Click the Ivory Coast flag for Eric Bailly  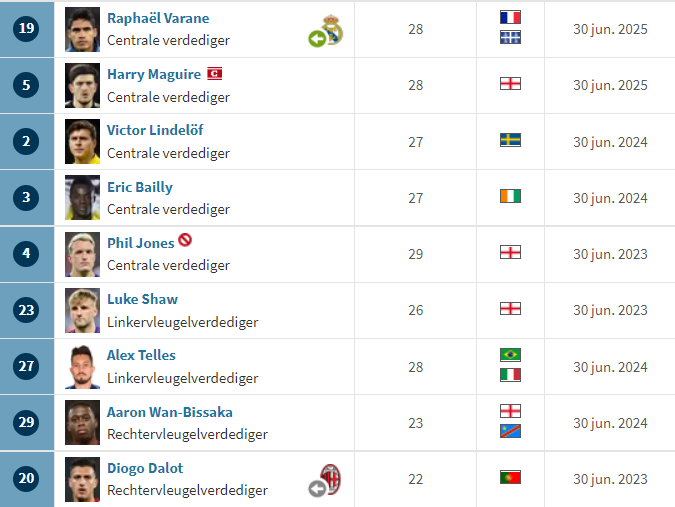510,196
